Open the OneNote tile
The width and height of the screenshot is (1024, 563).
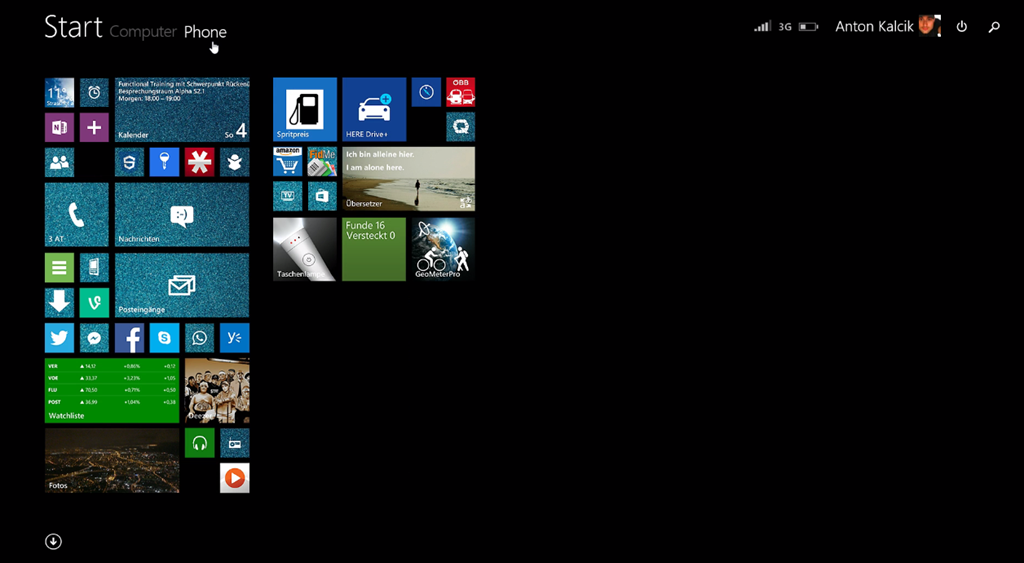(59, 127)
